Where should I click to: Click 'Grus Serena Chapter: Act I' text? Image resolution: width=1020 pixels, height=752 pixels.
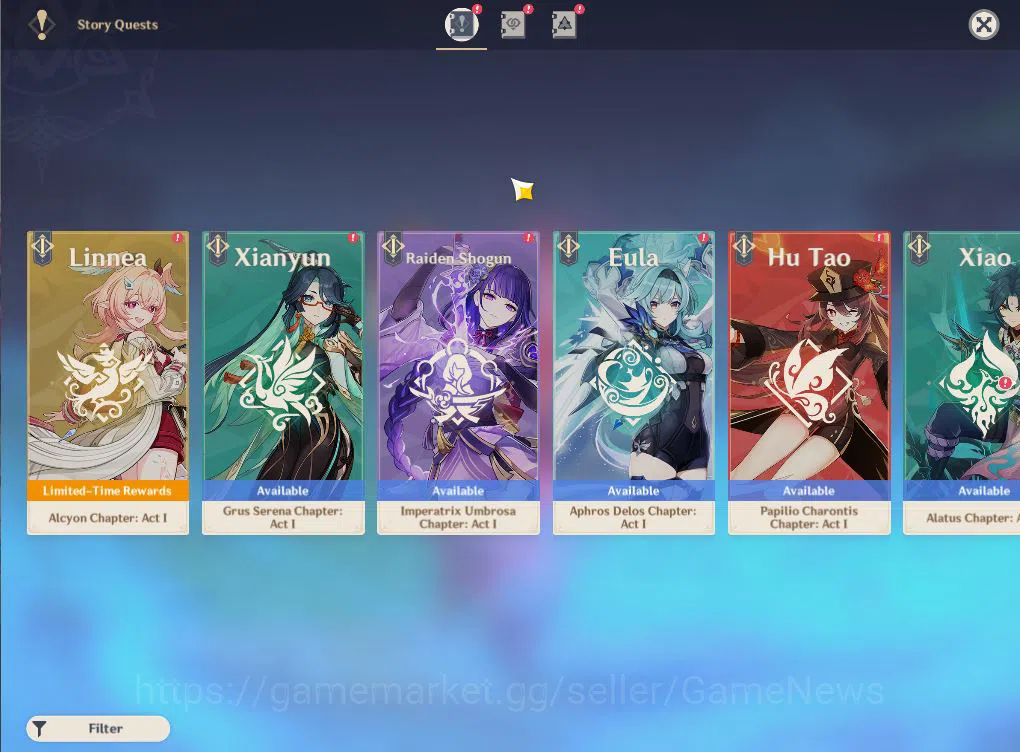click(283, 517)
